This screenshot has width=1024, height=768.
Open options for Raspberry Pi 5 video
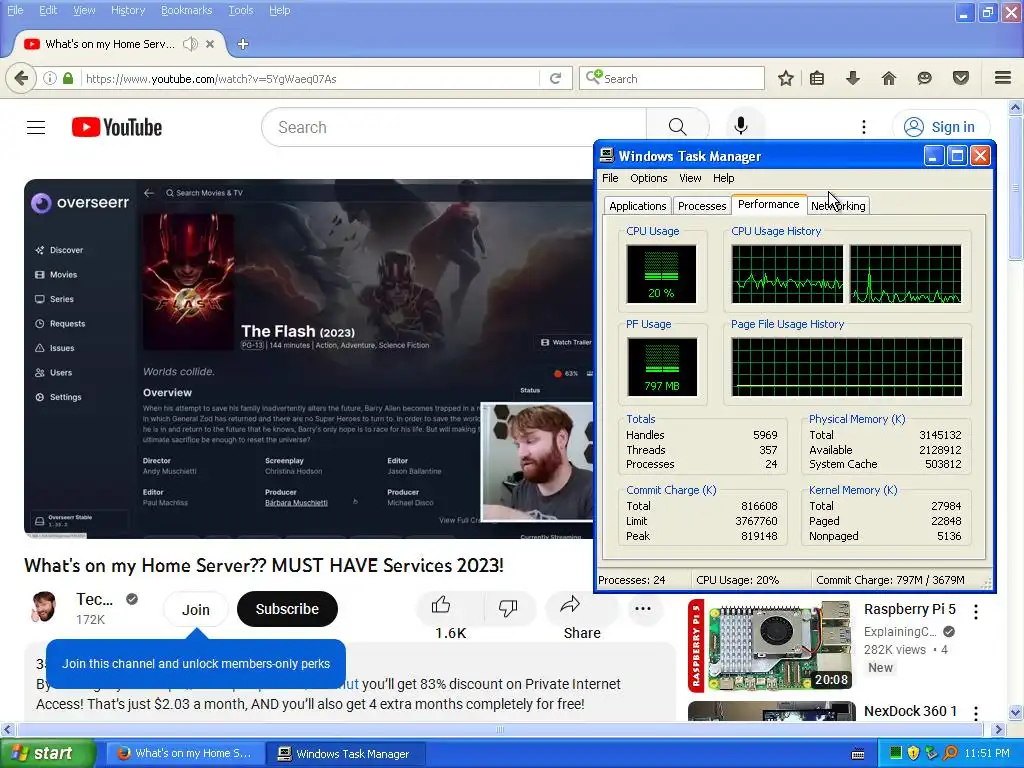(976, 612)
